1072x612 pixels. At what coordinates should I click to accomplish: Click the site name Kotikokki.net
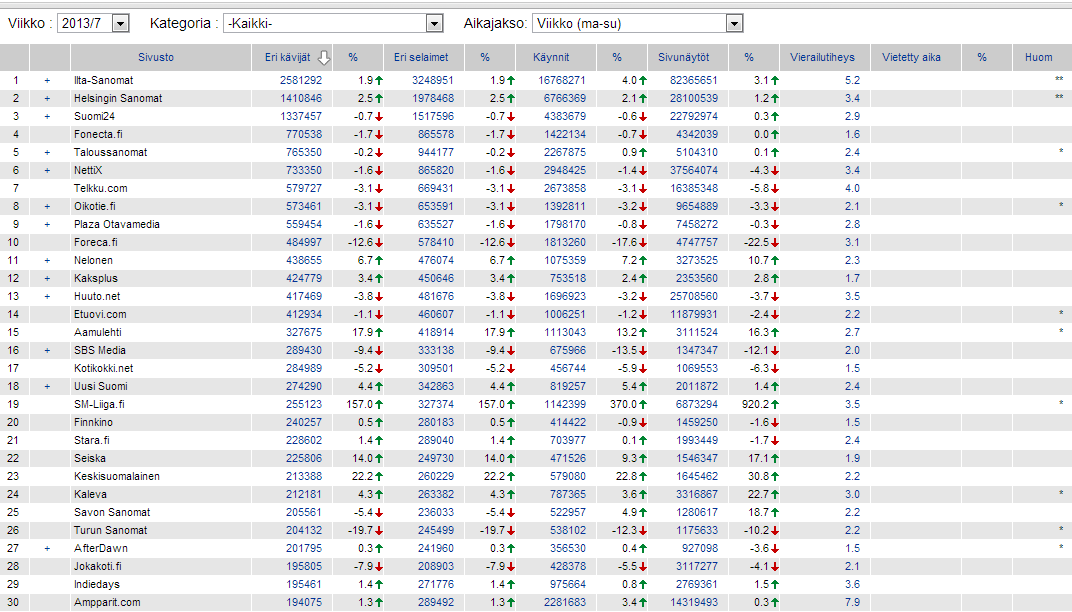tap(104, 369)
